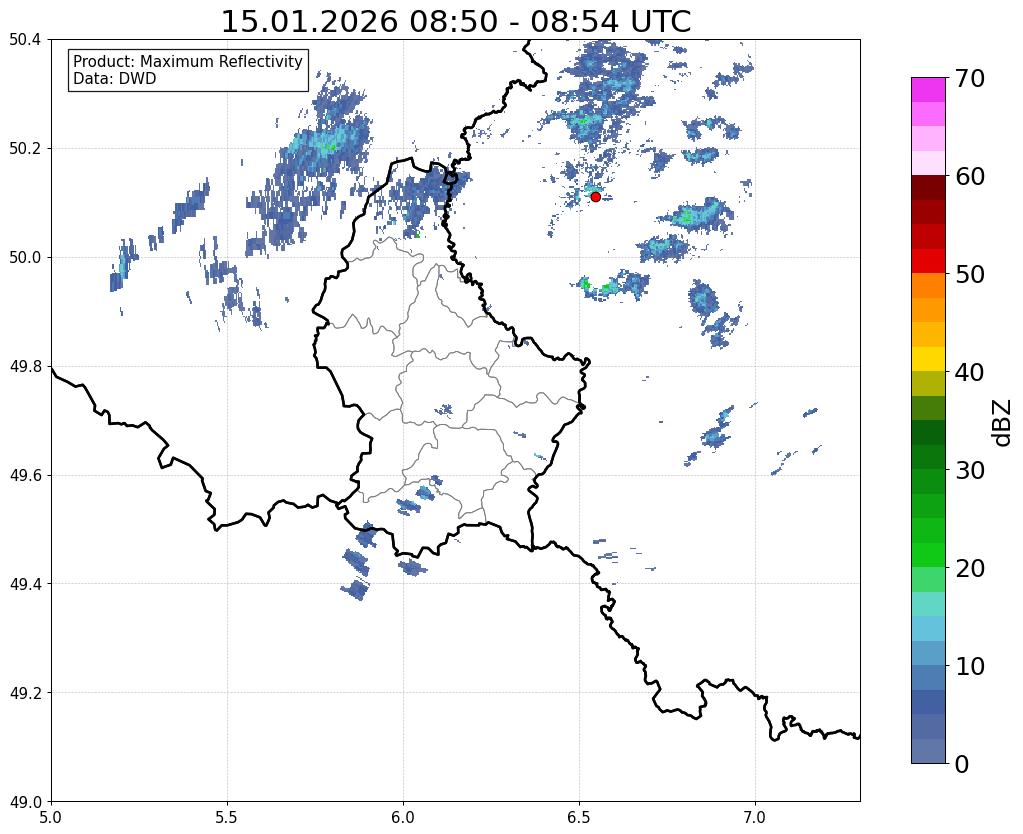Click the latitude axis label 49.2
Screen dimensions: 1023x834
[x=25, y=693]
